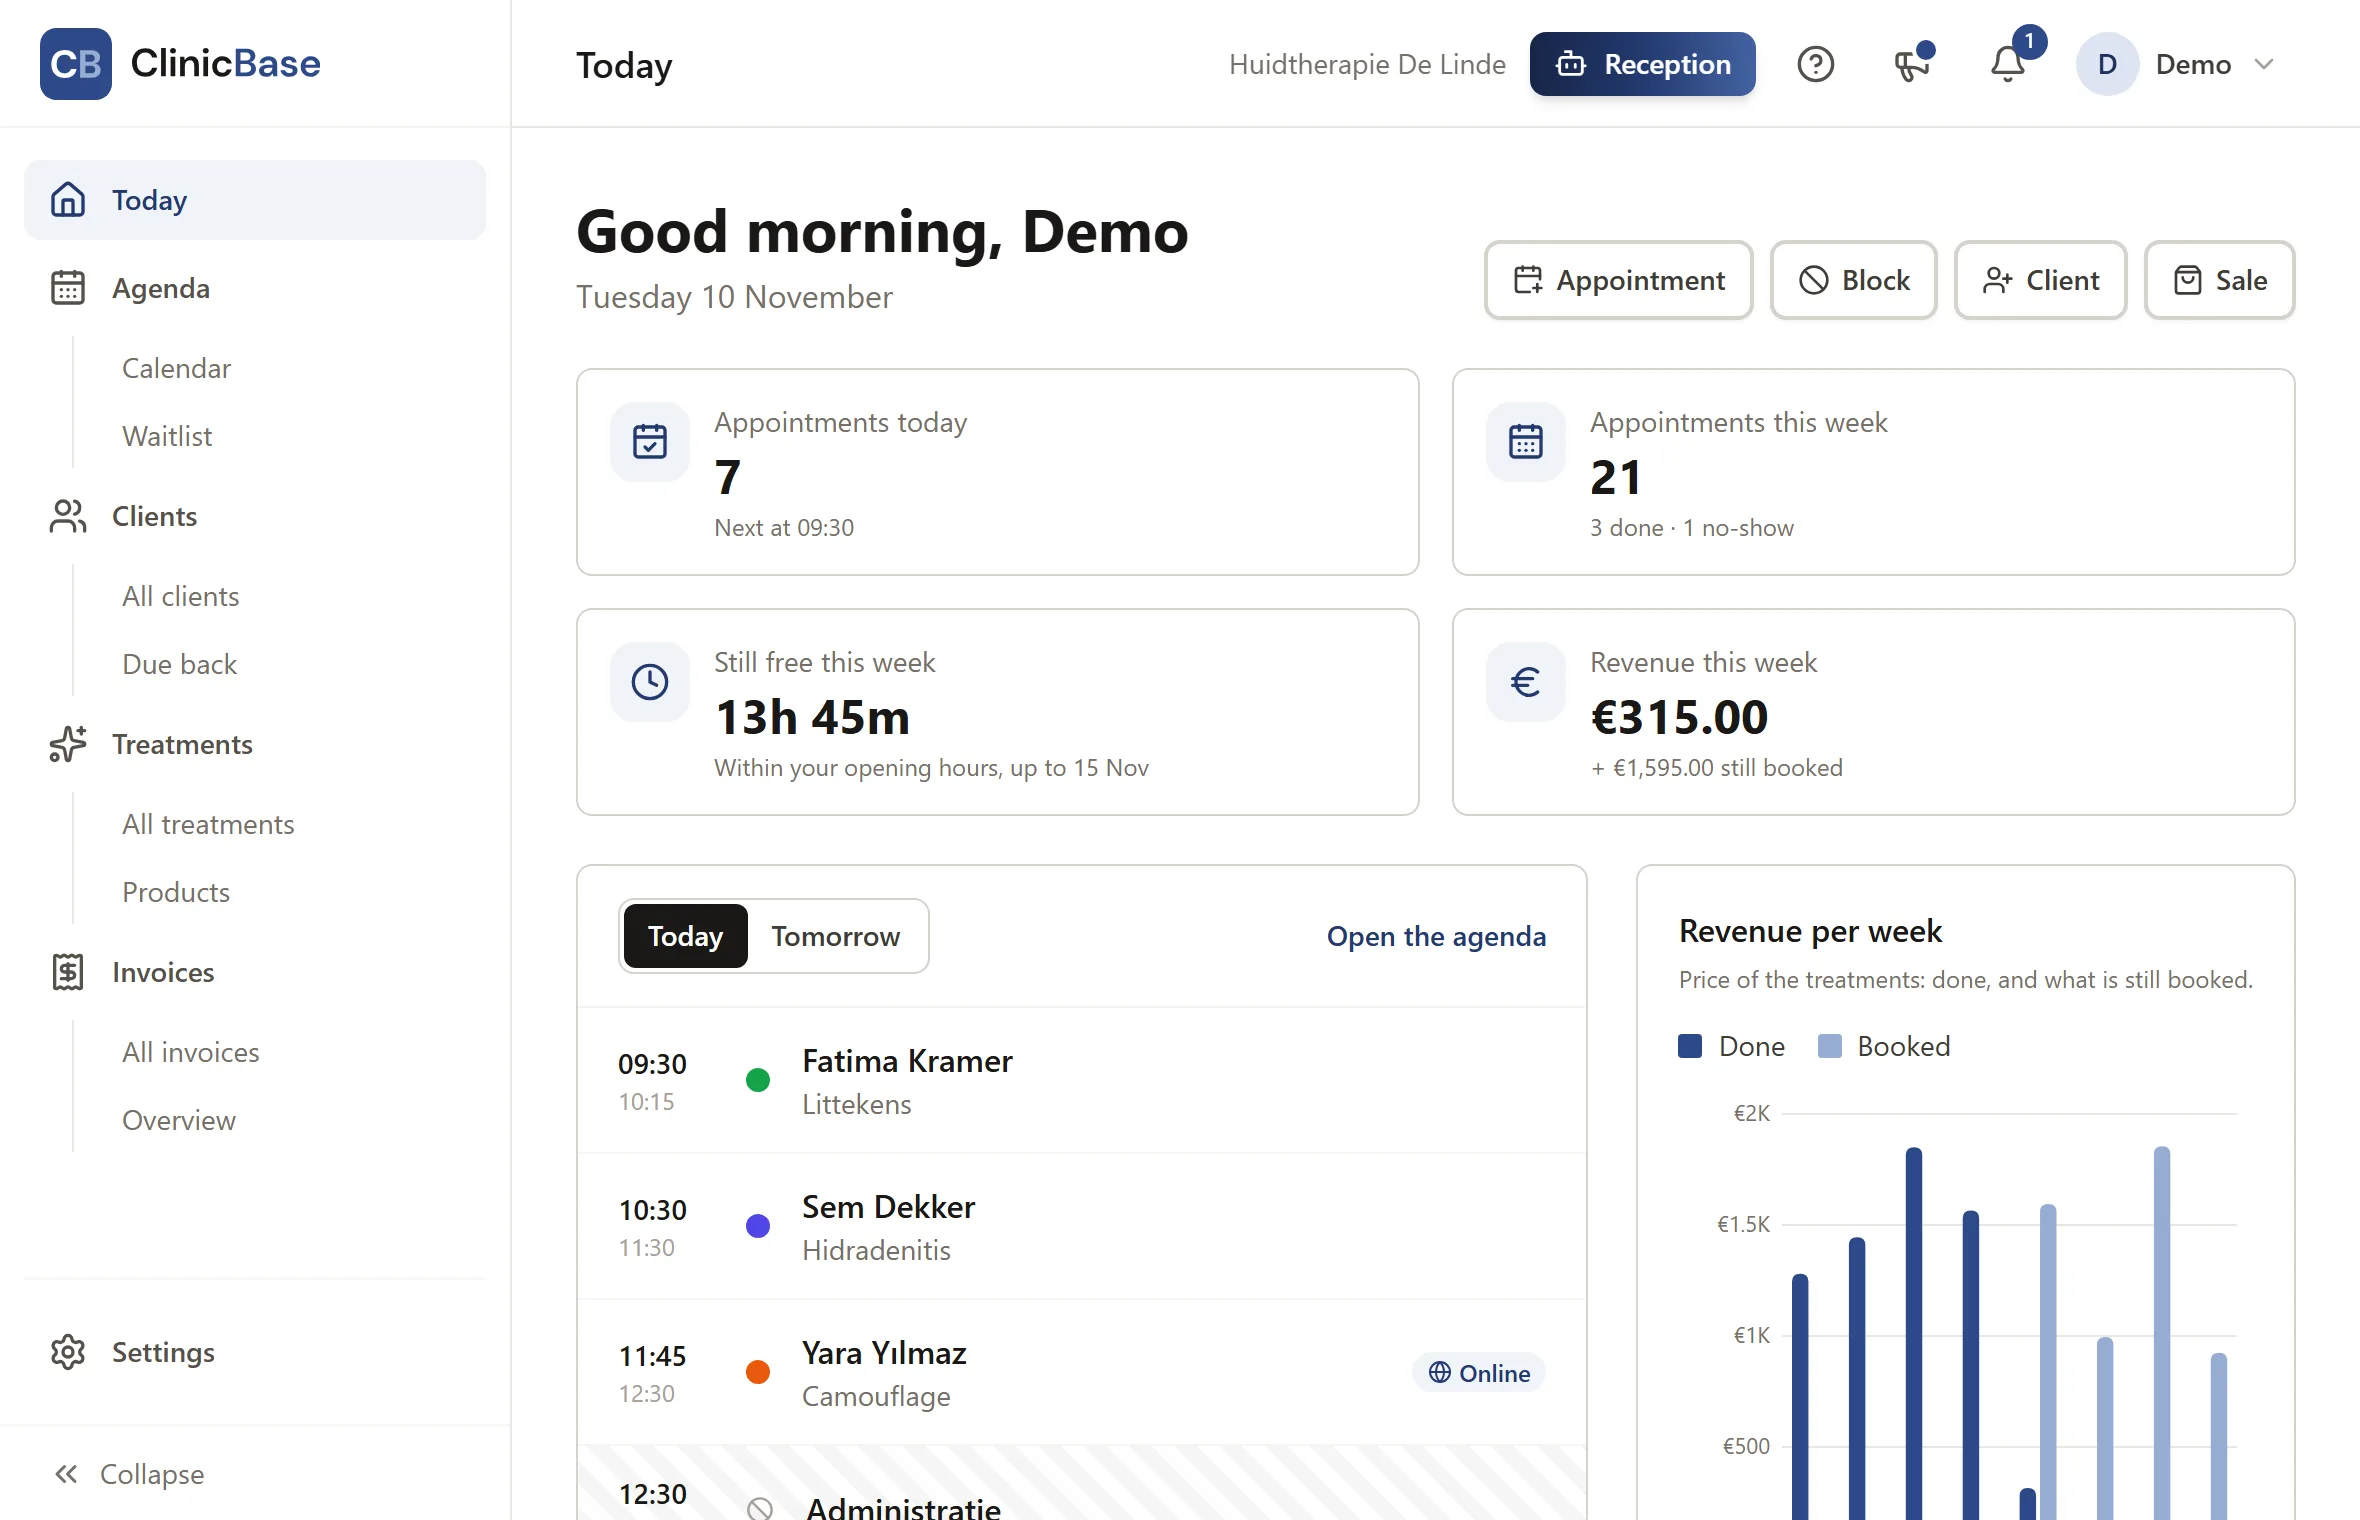The width and height of the screenshot is (2360, 1520).
Task: Open Yara Yılmaz's Camouflage appointment
Action: tap(1082, 1372)
